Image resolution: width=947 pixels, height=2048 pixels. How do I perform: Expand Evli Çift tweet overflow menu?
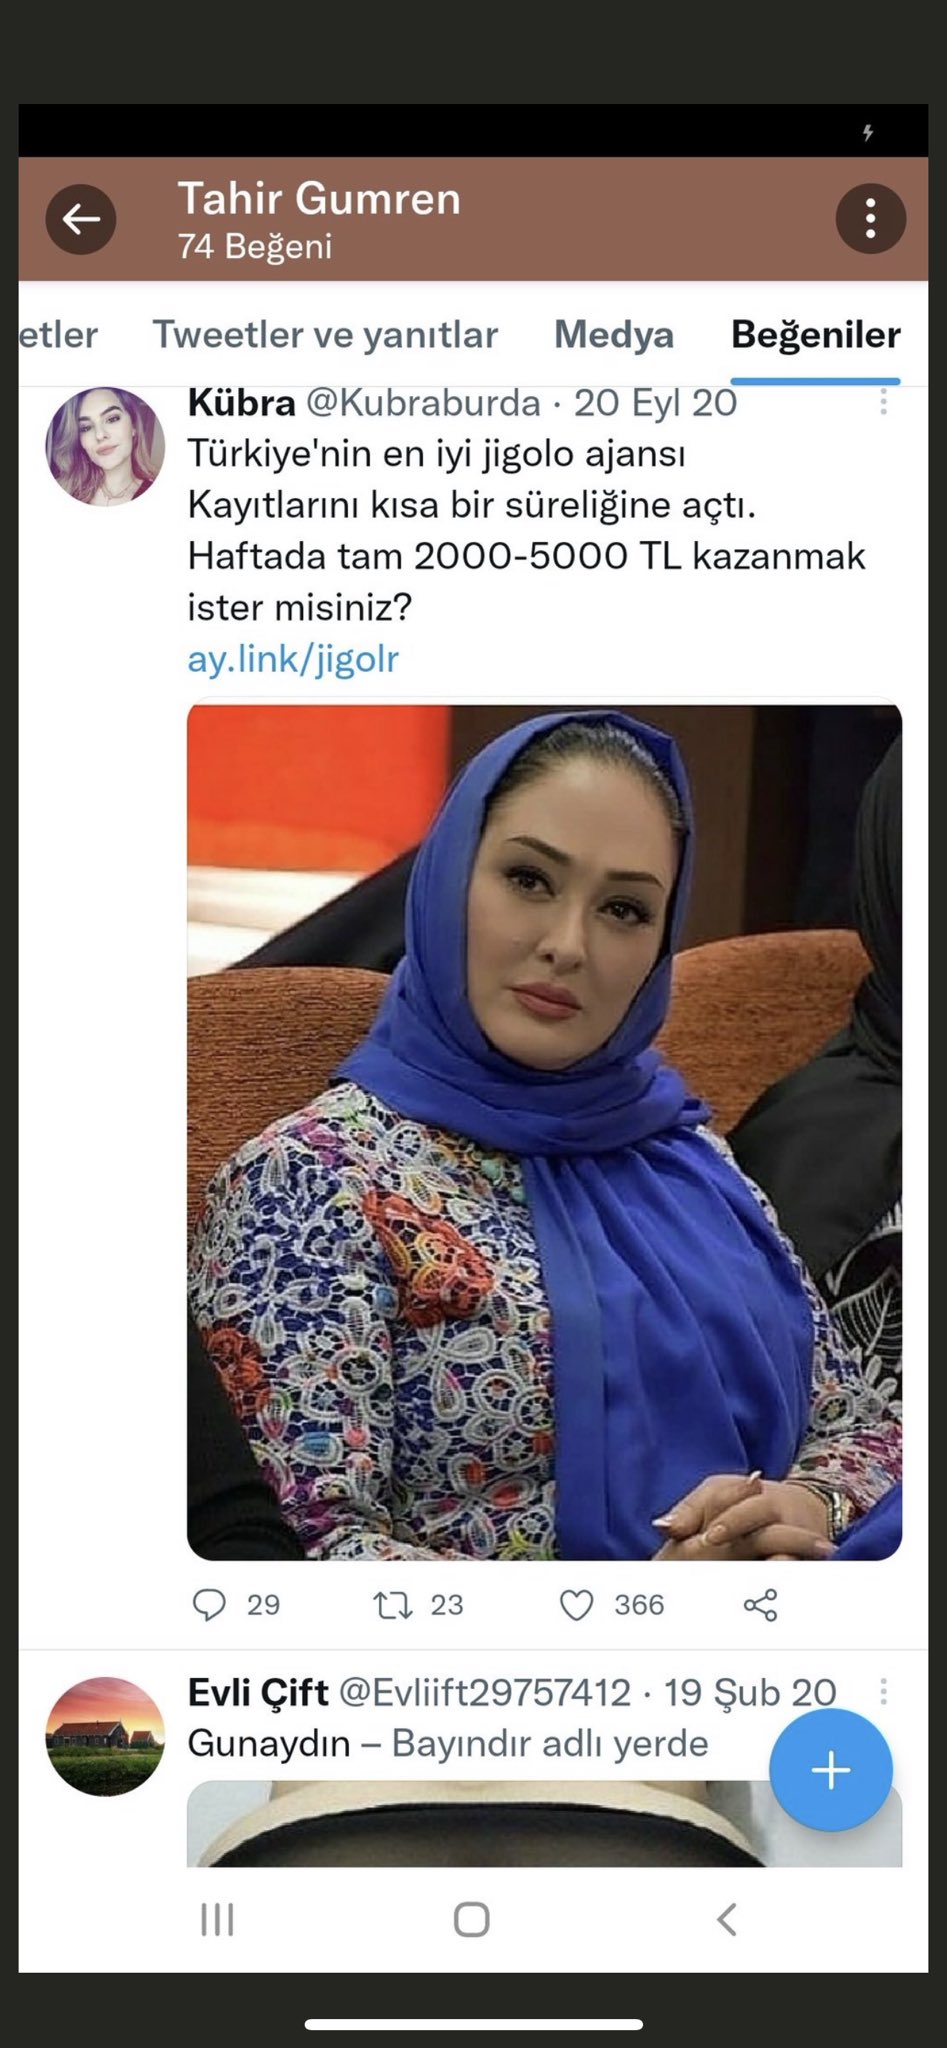click(883, 1691)
